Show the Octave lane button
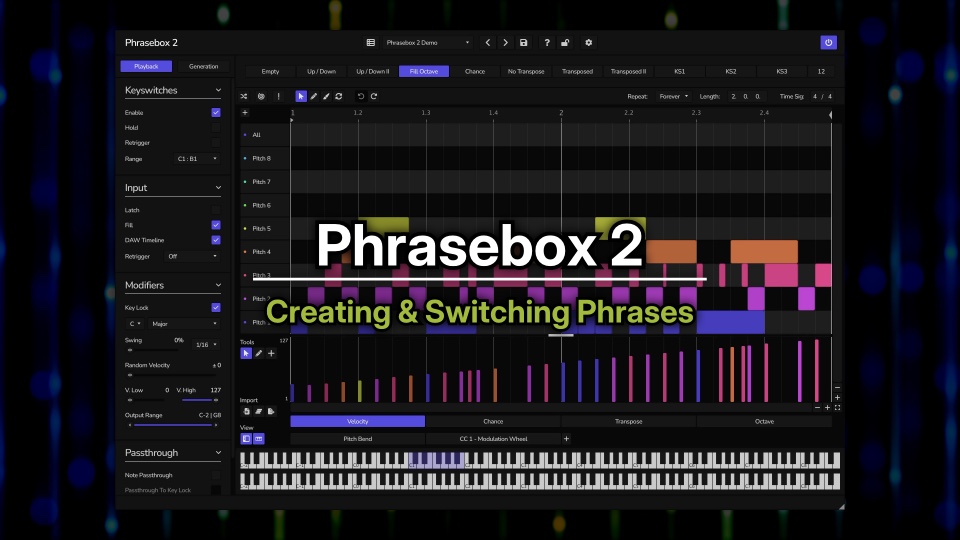Image resolution: width=960 pixels, height=540 pixels. (x=764, y=421)
